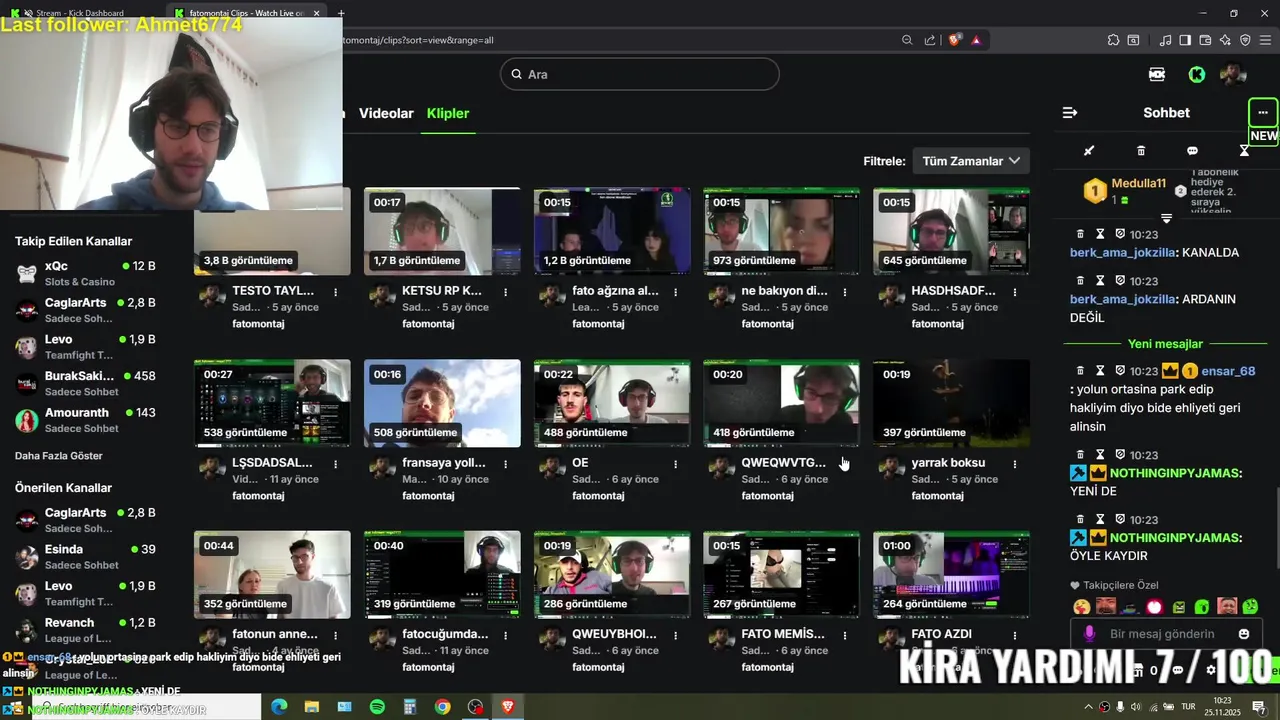Select the sword moderator icon in chat toolbar
The width and height of the screenshot is (1280, 720).
click(x=1089, y=151)
